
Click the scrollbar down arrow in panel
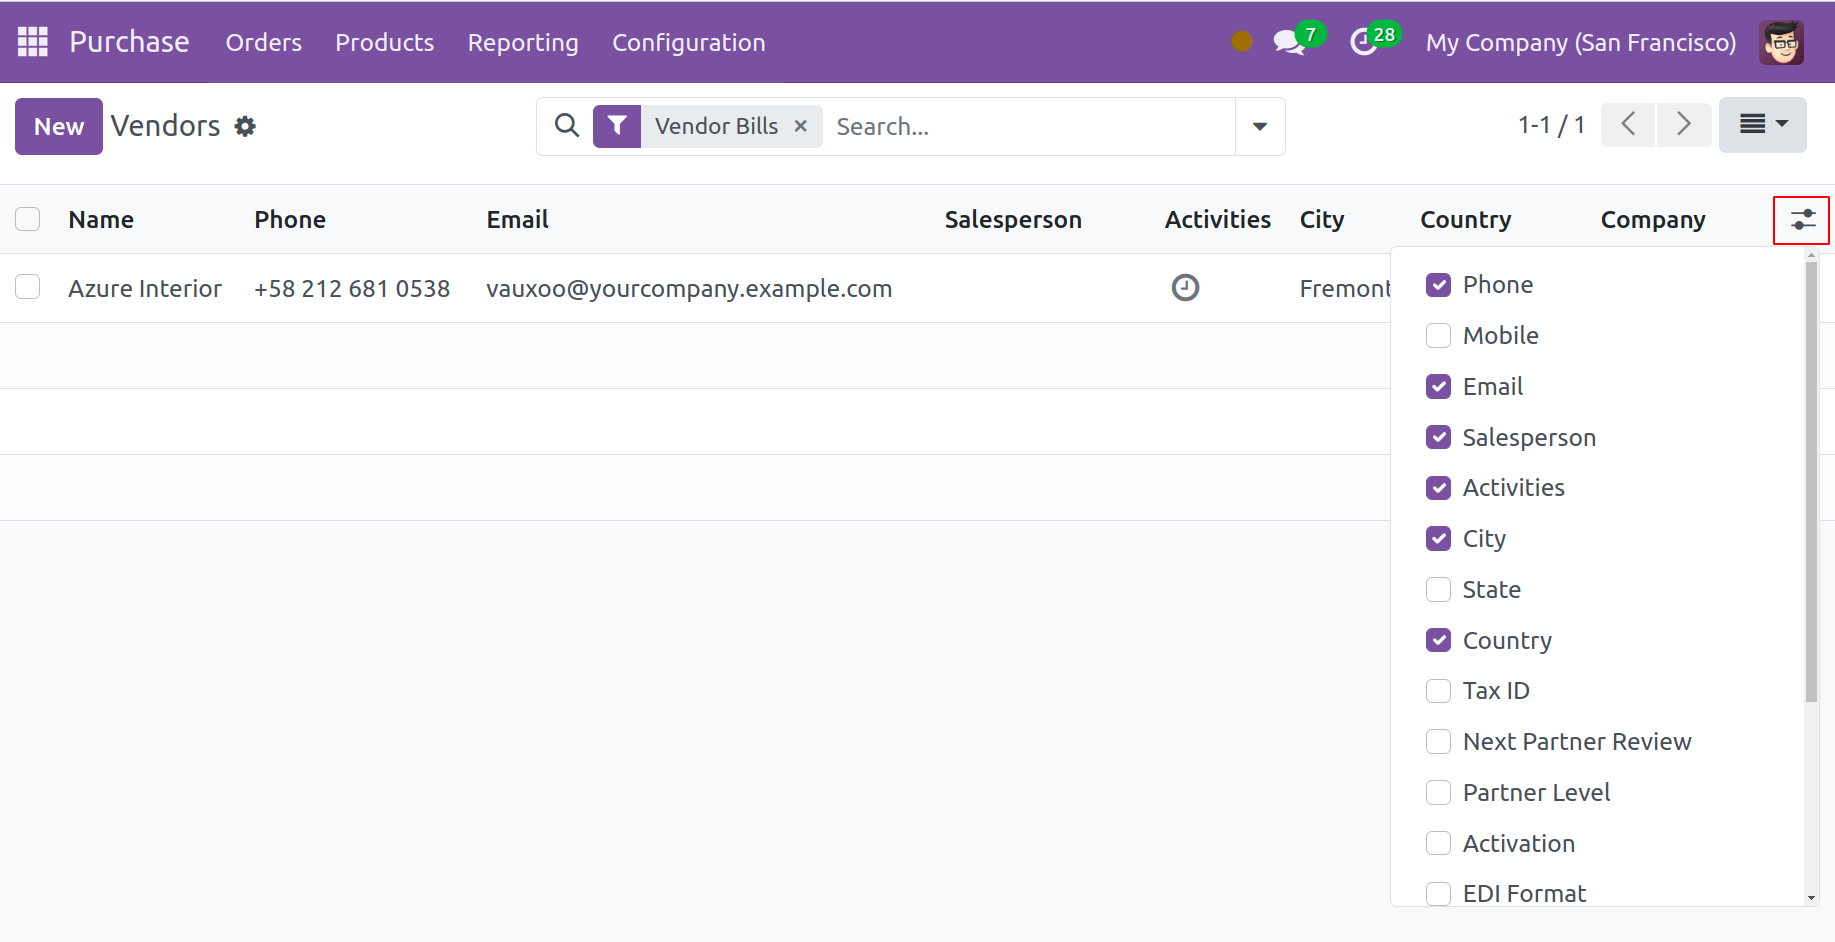point(1811,898)
